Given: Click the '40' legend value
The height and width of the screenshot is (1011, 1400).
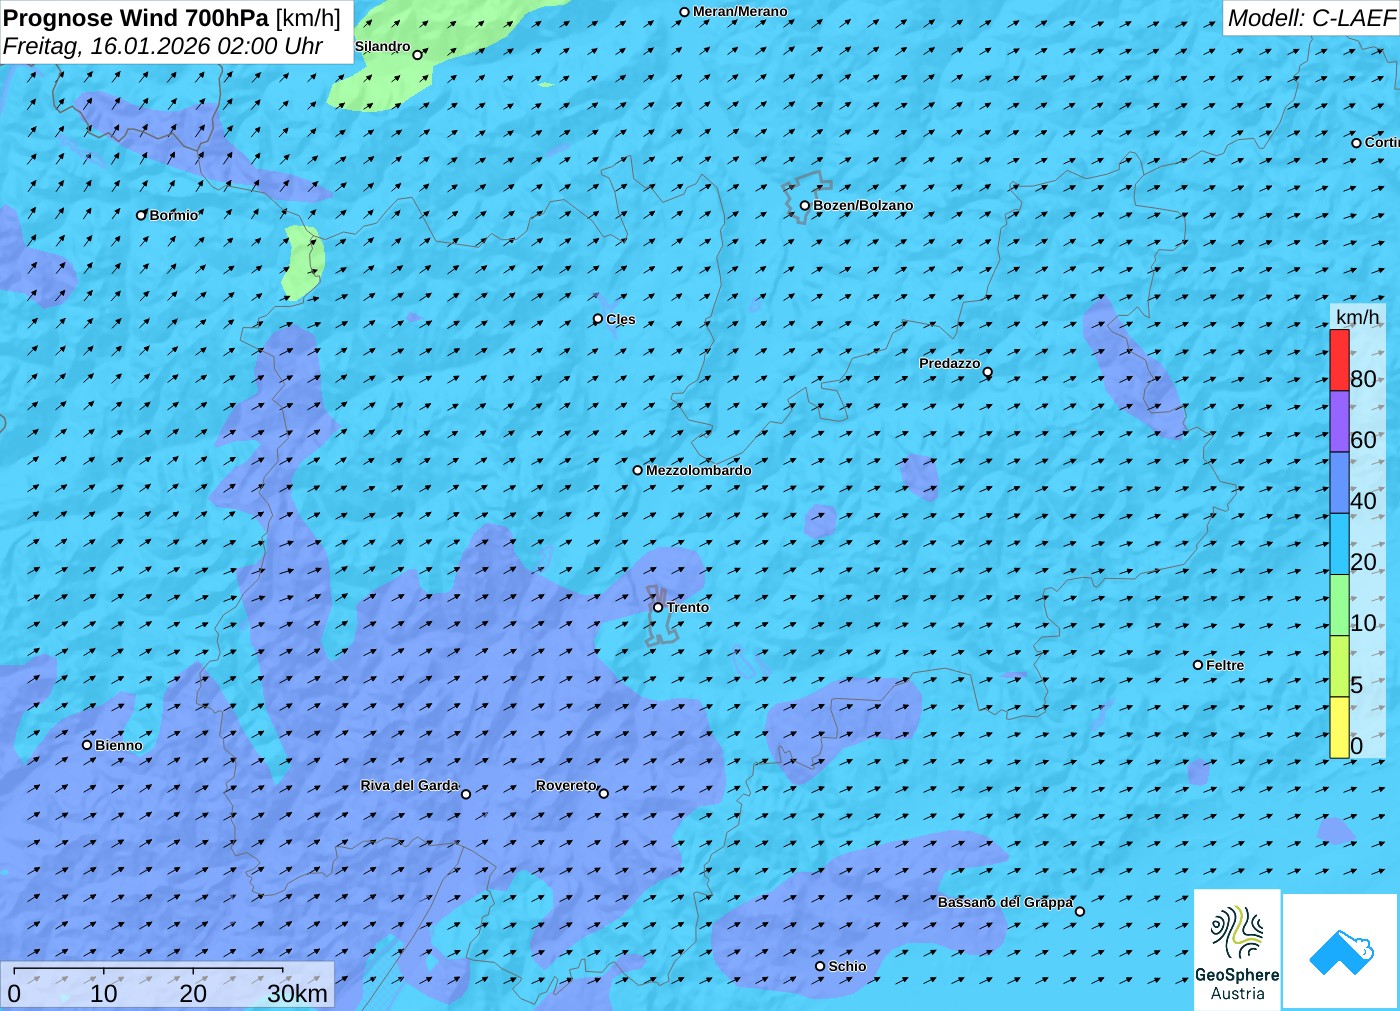Looking at the screenshot, I should 1363,501.
